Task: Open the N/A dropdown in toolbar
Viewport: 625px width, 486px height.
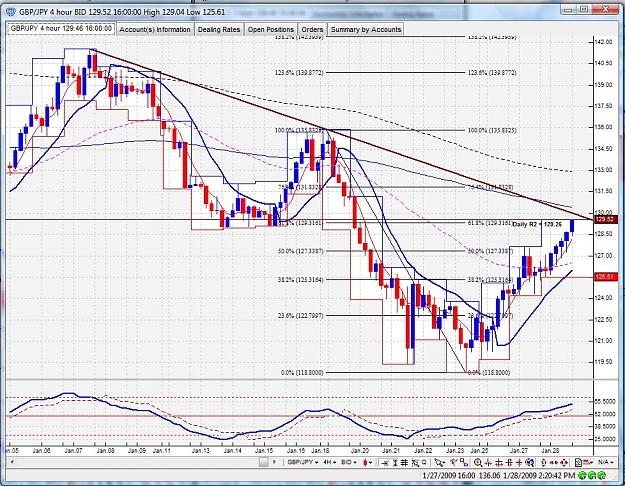Action: pos(605,462)
